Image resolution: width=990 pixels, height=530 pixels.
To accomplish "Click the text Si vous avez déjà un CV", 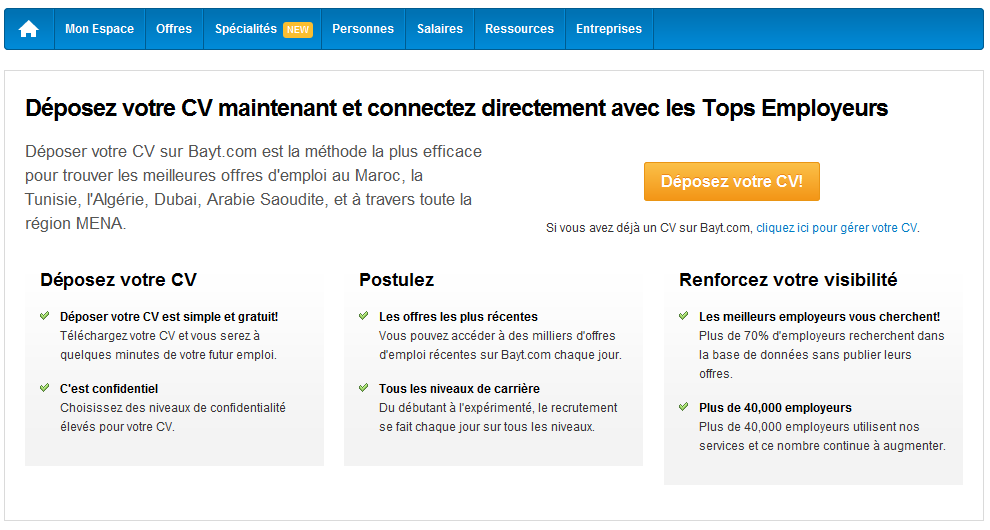I will click(649, 228).
